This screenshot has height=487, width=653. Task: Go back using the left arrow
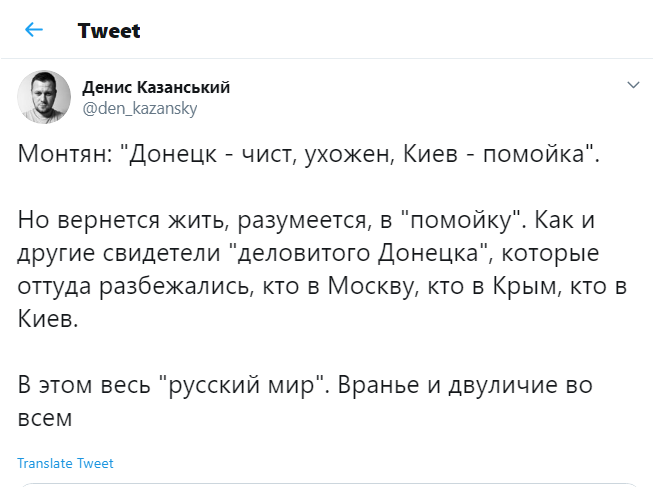coord(34,30)
